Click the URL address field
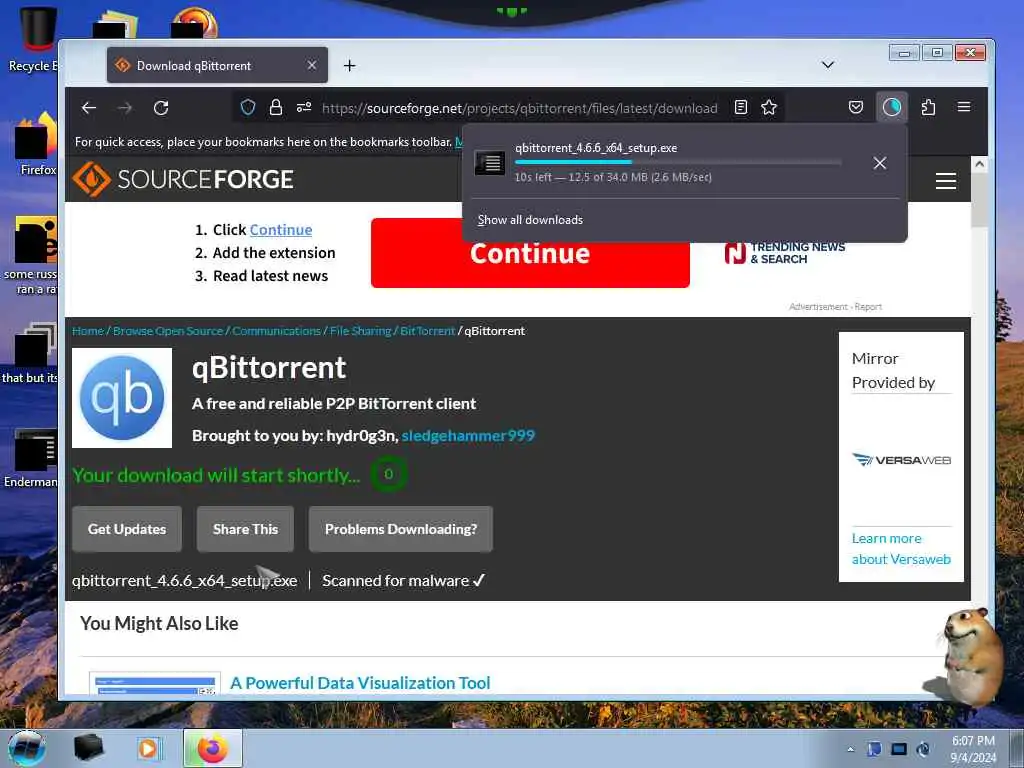 [519, 108]
